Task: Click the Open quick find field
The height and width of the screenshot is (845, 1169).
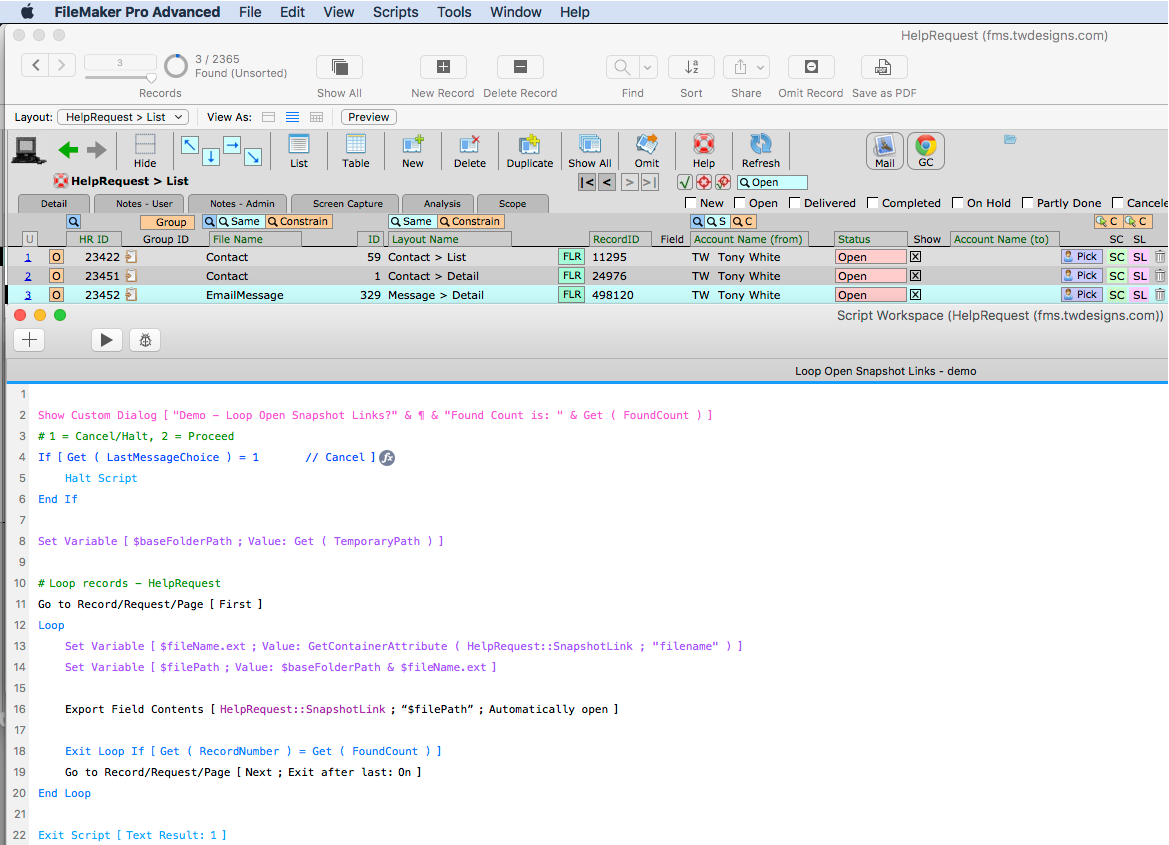Action: click(x=772, y=182)
